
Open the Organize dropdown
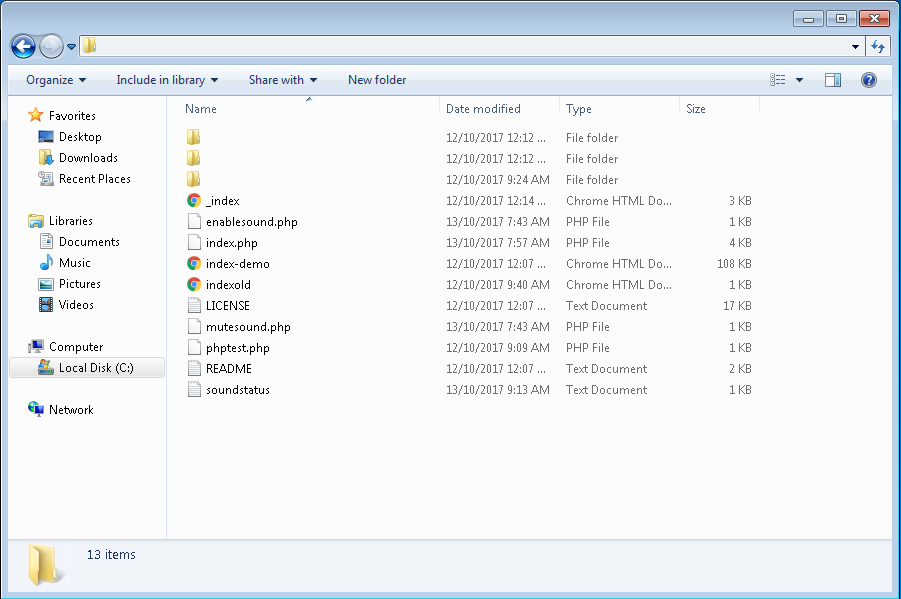(54, 79)
